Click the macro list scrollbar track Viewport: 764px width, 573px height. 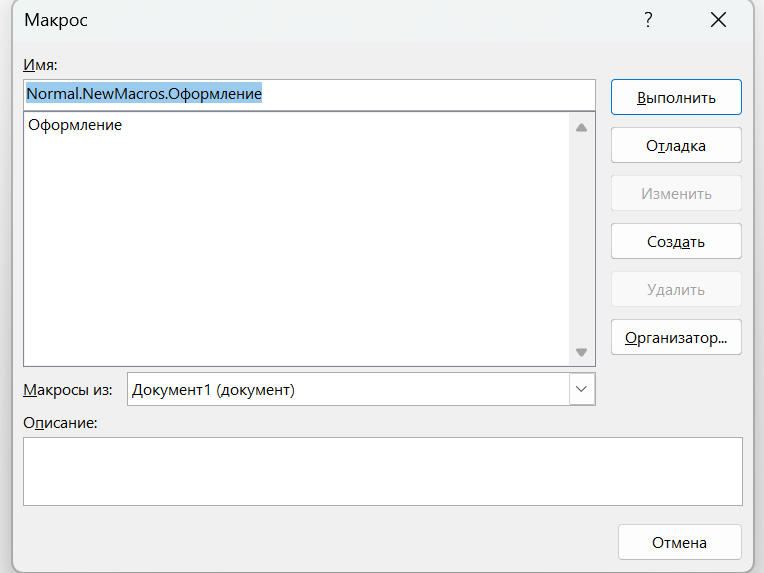pos(582,240)
